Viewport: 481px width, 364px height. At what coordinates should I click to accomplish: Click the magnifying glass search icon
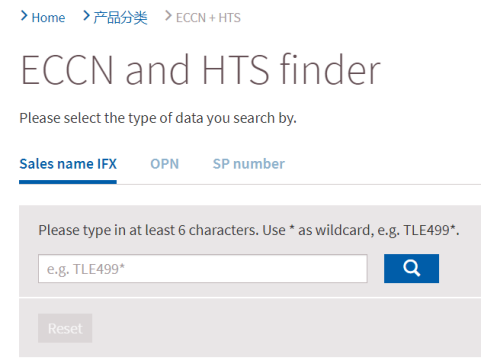click(412, 268)
